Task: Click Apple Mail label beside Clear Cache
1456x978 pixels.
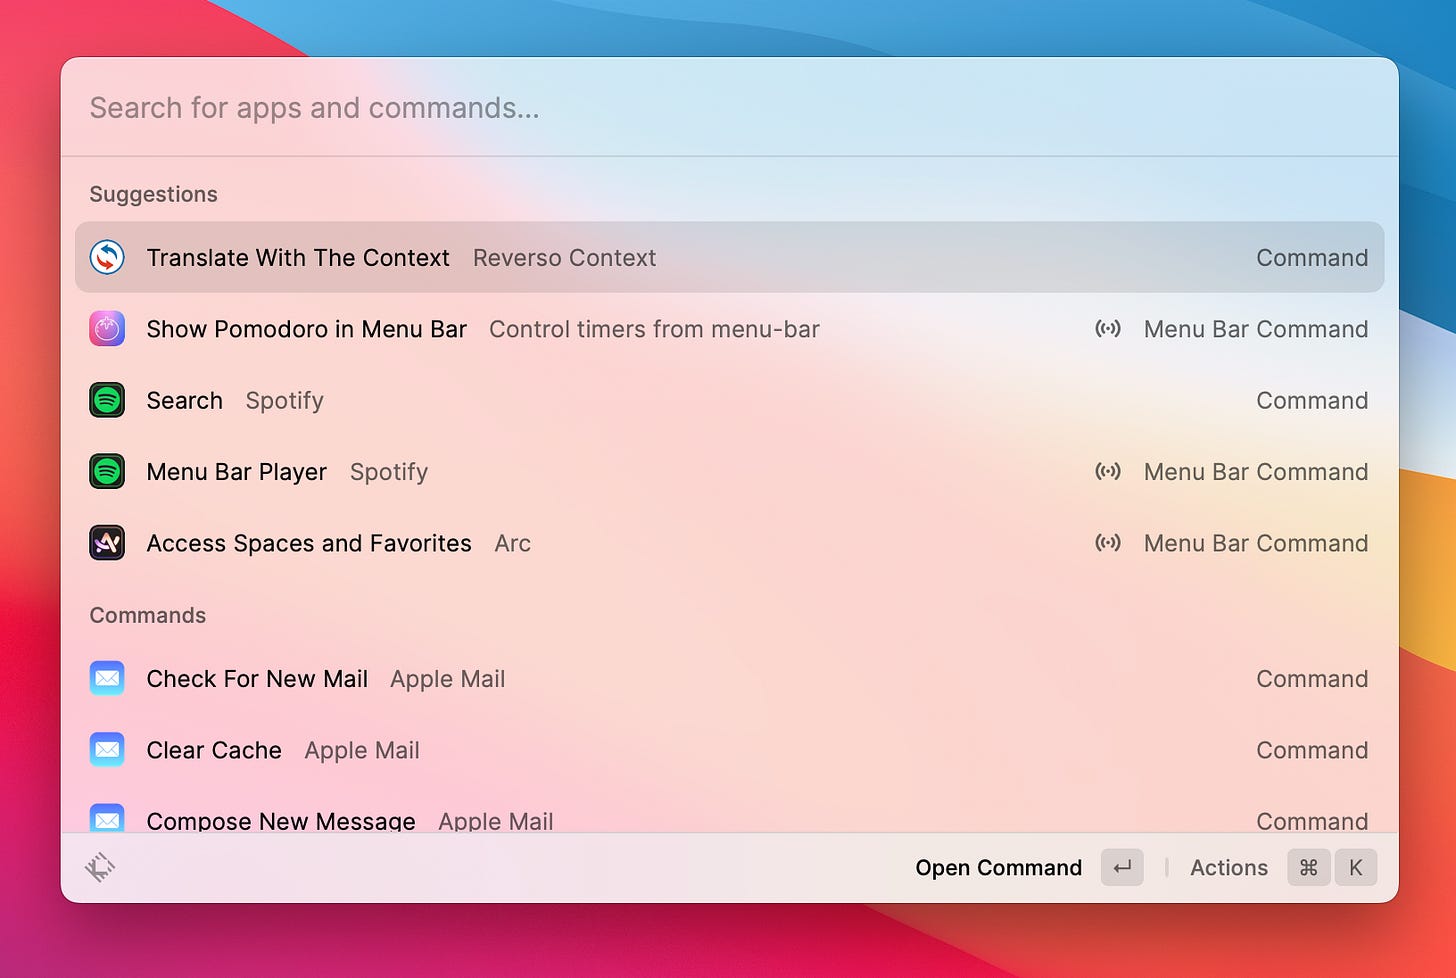Action: pos(362,751)
